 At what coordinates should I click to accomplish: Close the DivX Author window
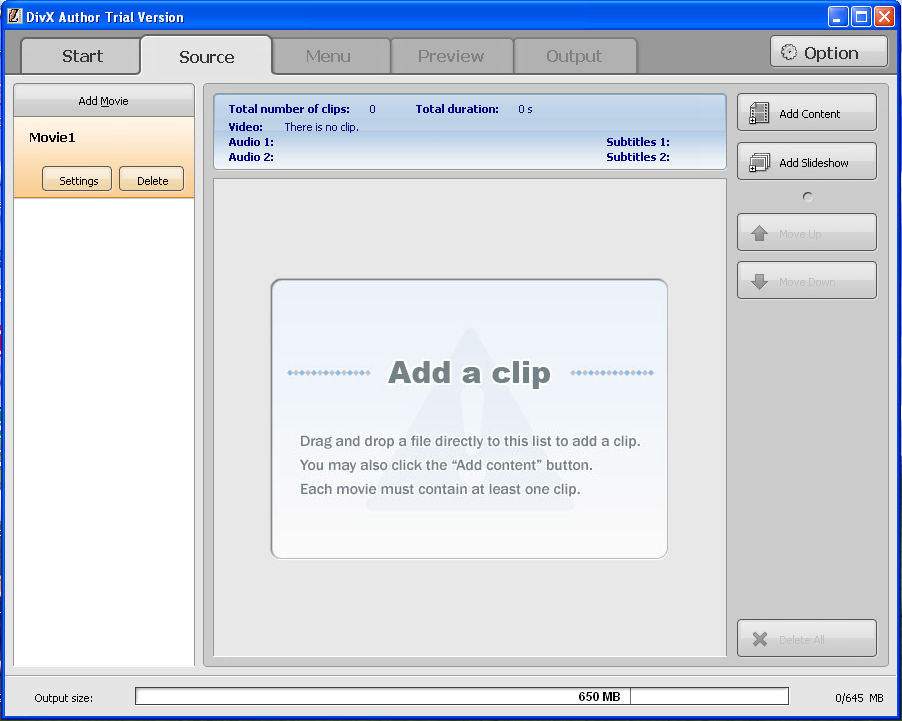point(884,16)
